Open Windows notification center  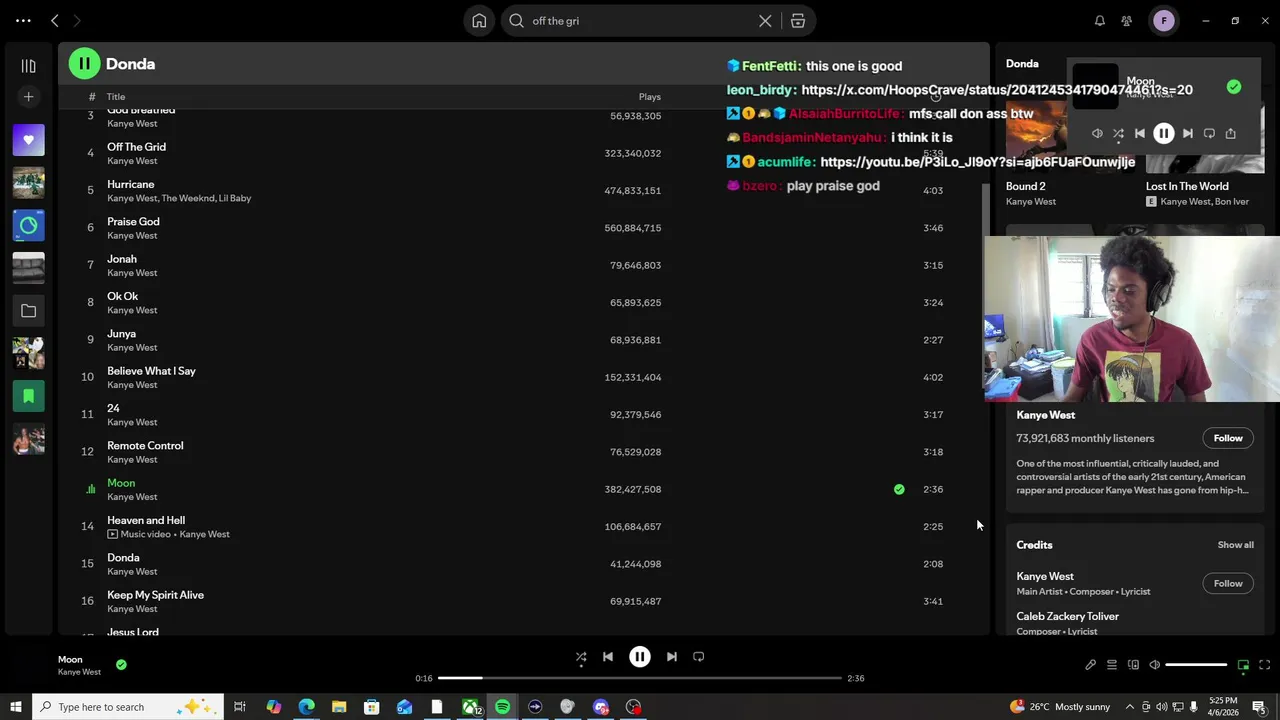(1259, 707)
